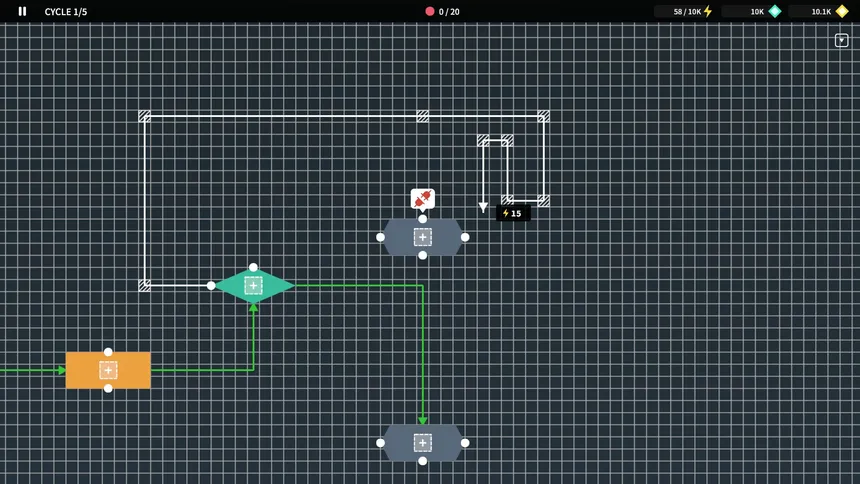
Task: Click the energy cost label showing 15
Action: (x=513, y=213)
